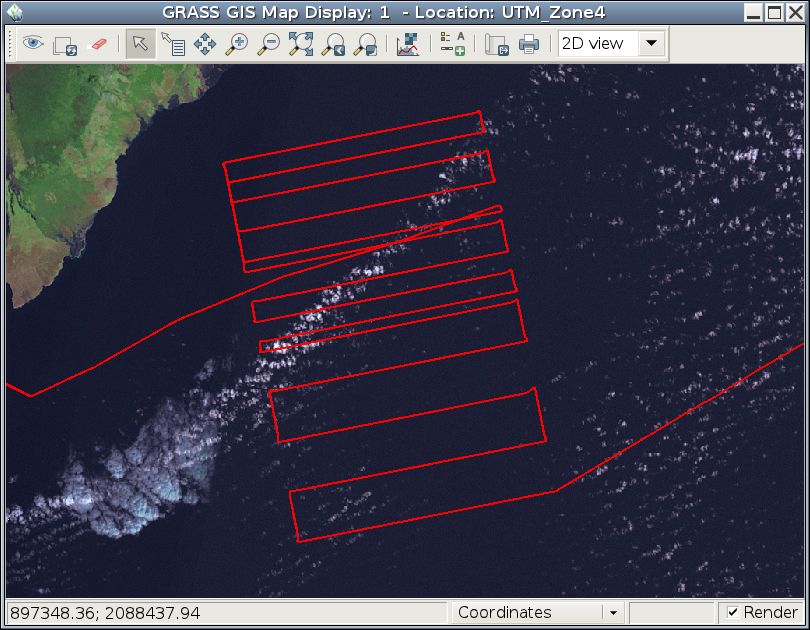
Task: Select the Query raster/vector map tool
Action: [x=173, y=44]
